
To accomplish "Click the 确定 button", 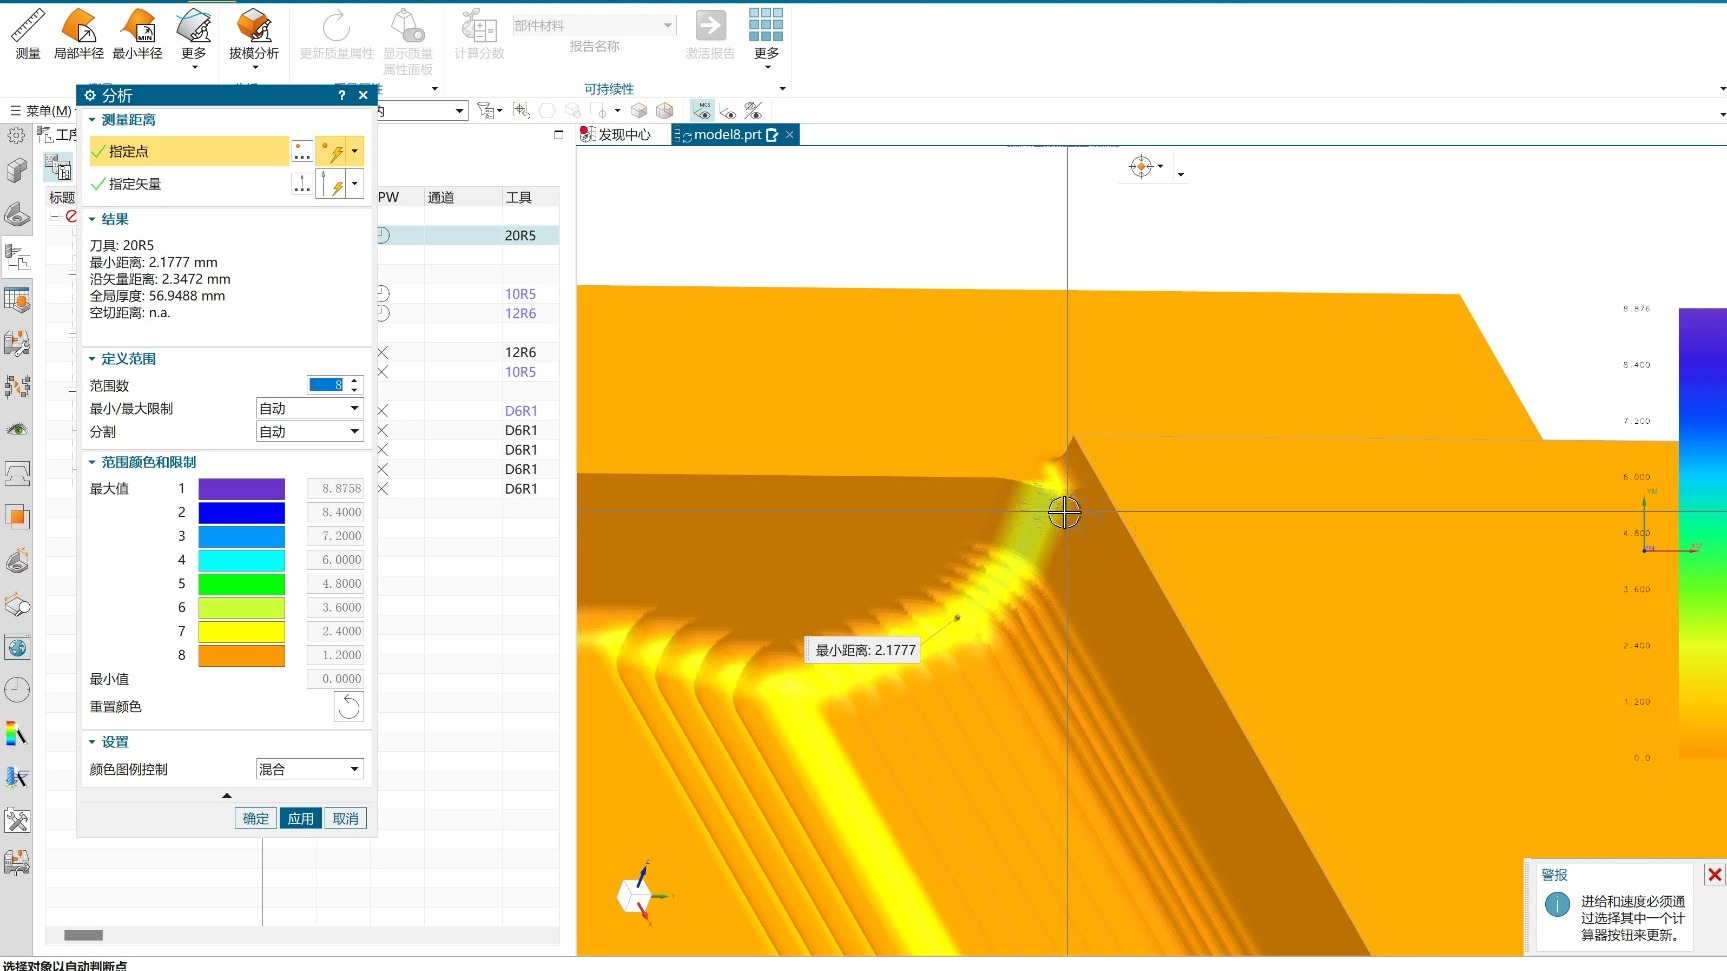I will (256, 818).
